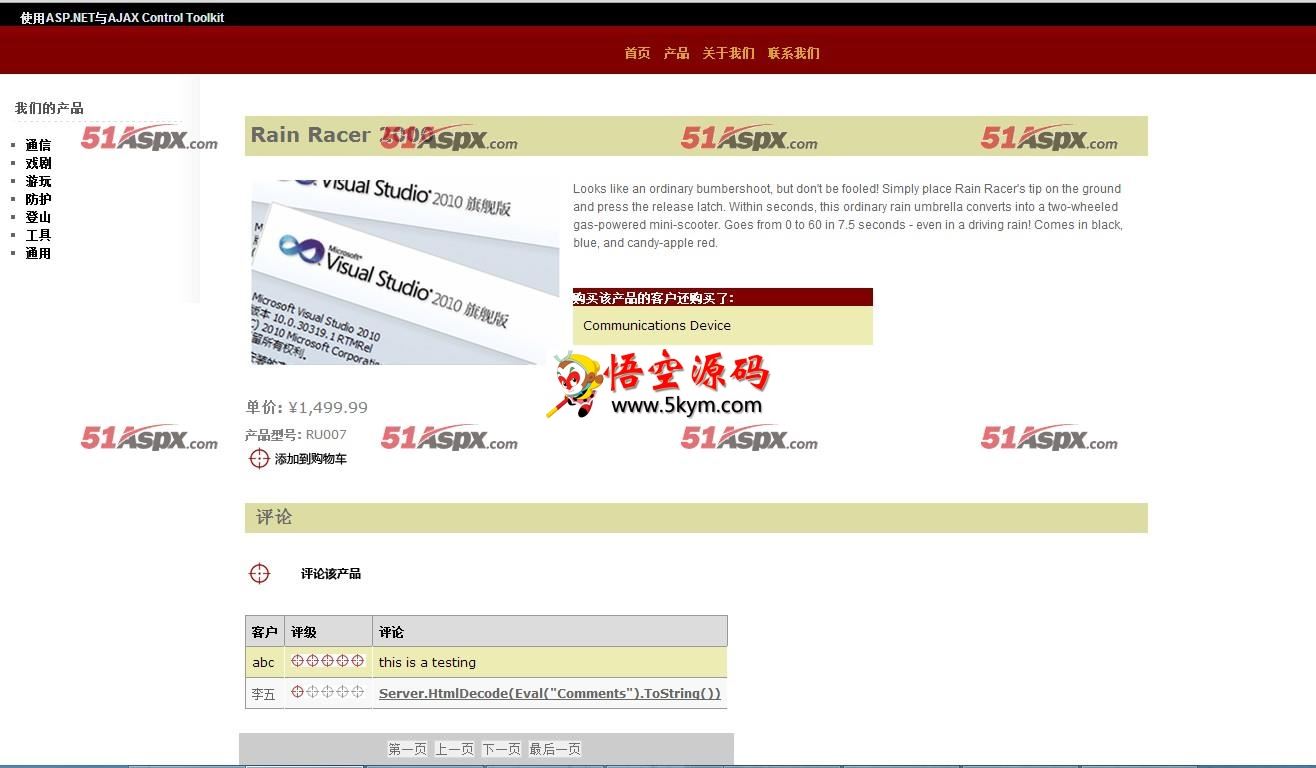Click the 评论该产品 link
This screenshot has height=768, width=1316.
[x=330, y=574]
